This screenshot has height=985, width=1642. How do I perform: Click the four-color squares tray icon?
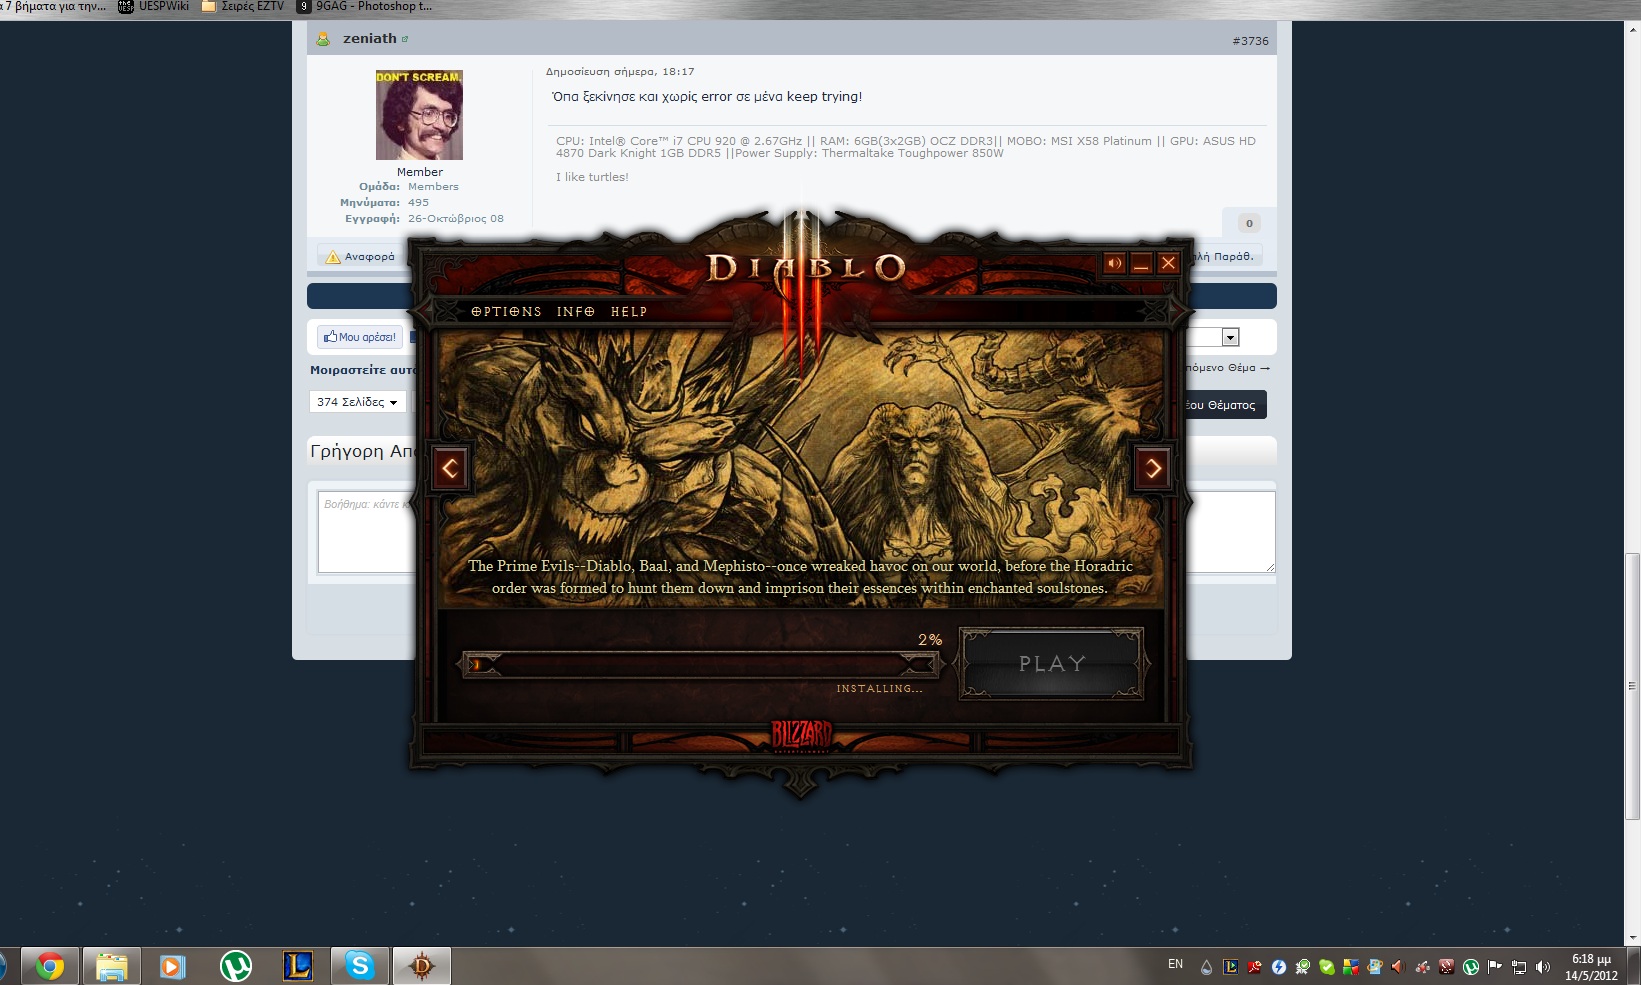1351,967
